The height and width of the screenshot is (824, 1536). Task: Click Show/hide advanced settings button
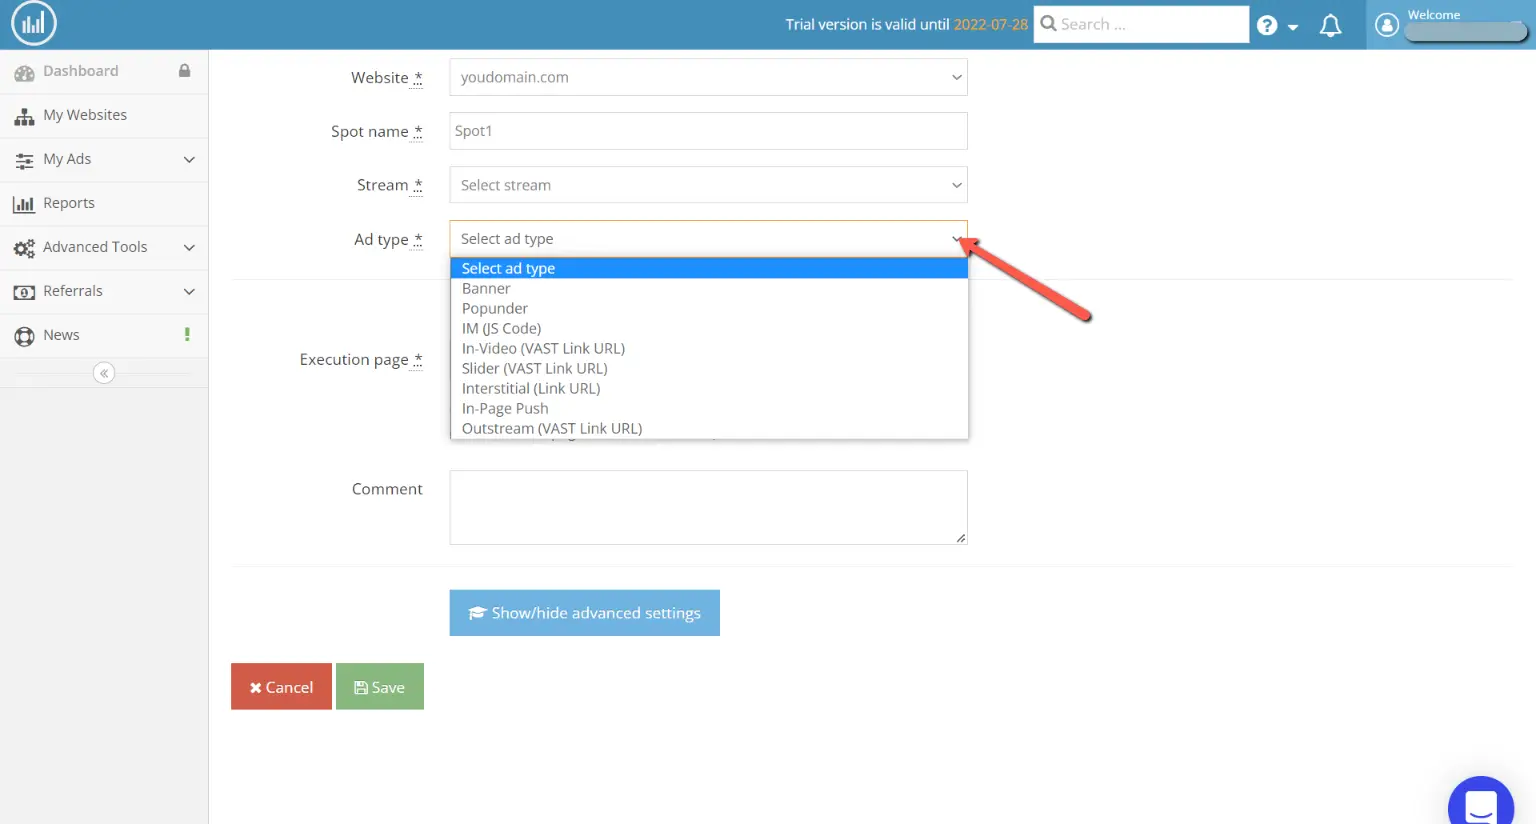pos(584,613)
